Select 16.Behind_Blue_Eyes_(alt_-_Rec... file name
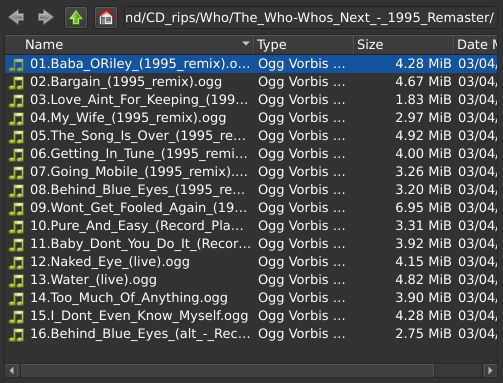503x383 pixels. 140,334
